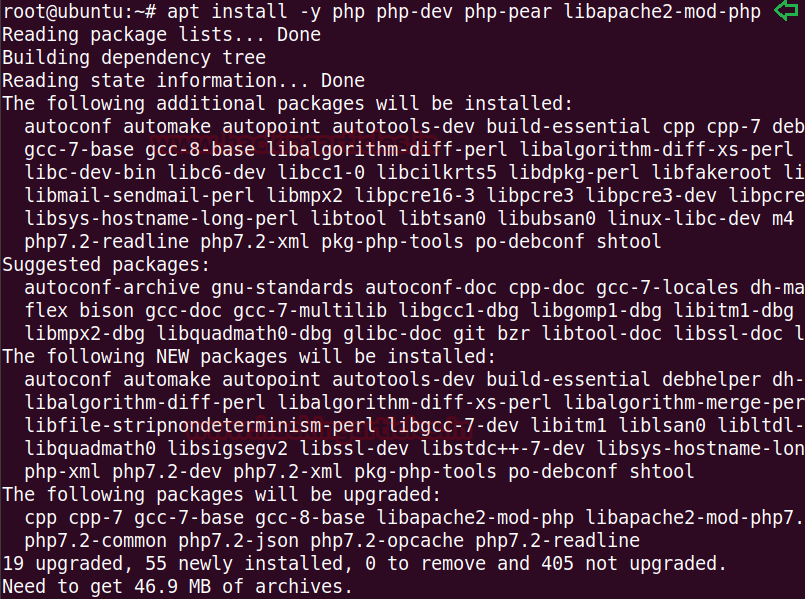This screenshot has height=599, width=805.
Task: Click the "Reading package lists... Done" line
Action: 161,35
